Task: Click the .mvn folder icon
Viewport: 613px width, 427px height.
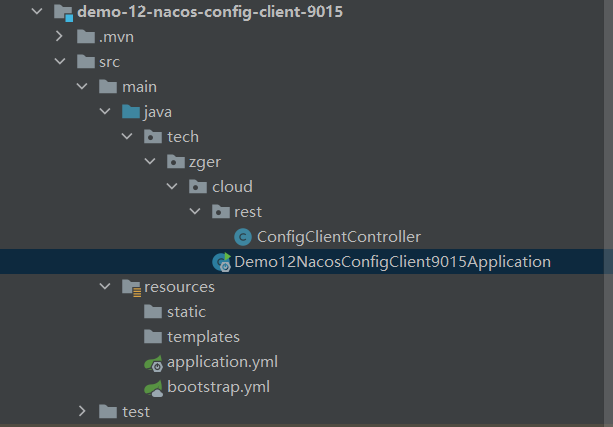Action: [86, 37]
